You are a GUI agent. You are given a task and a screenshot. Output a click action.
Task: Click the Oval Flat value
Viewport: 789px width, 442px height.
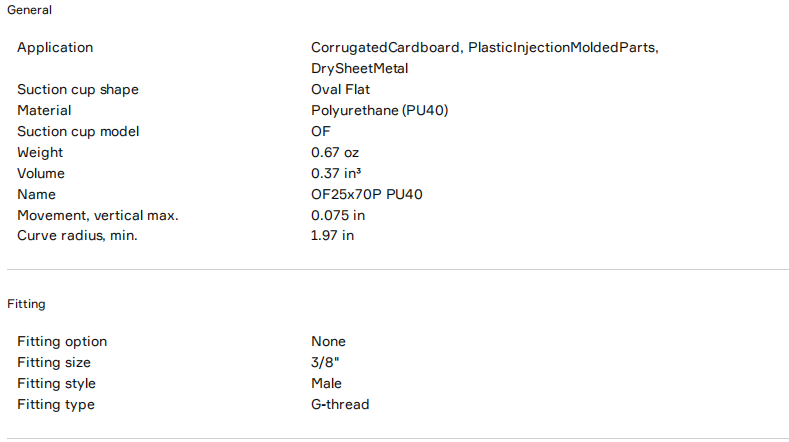pos(341,90)
